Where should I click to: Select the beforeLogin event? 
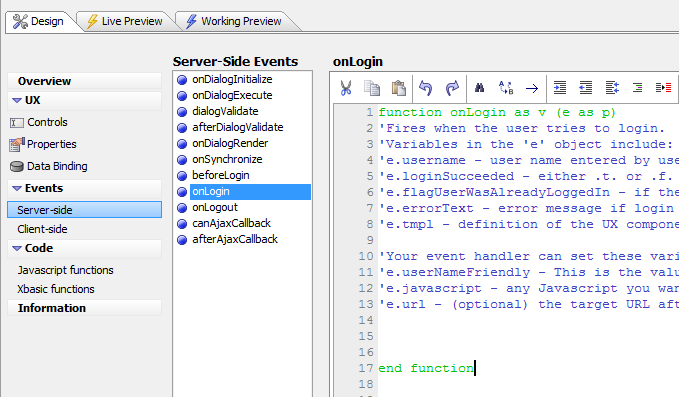pos(221,176)
